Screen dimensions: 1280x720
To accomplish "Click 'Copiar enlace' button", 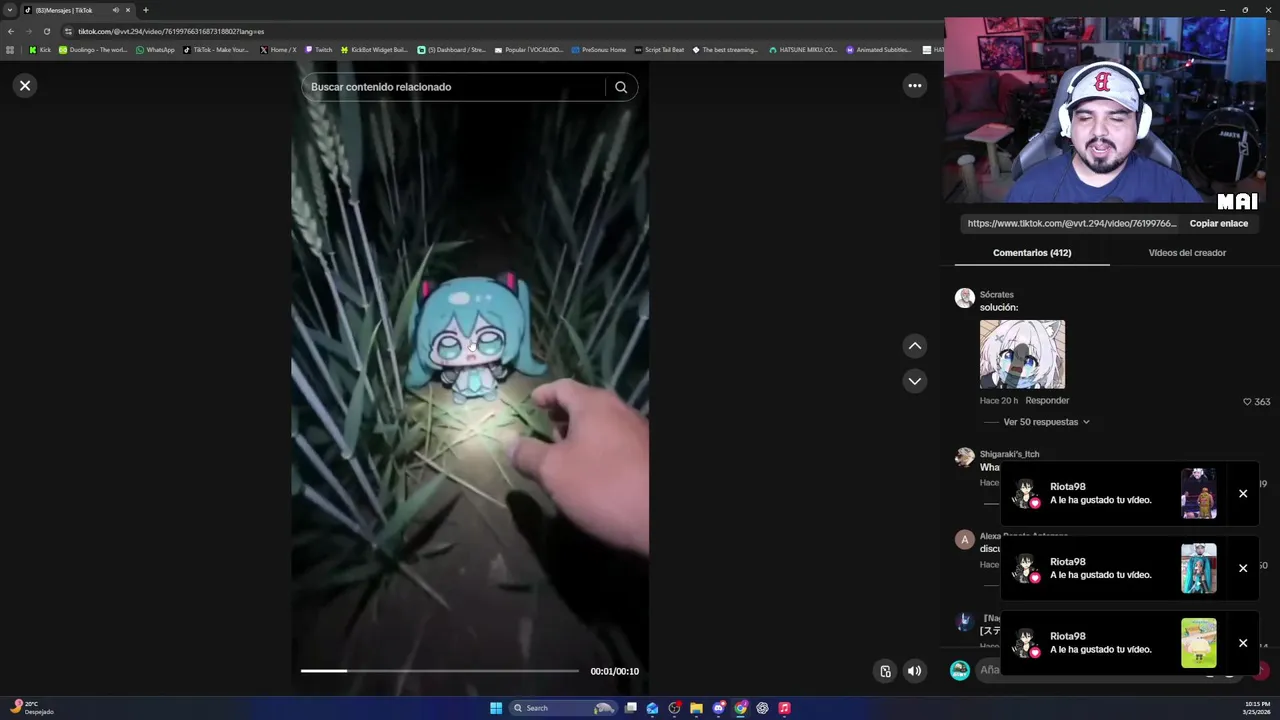I will coord(1219,224).
